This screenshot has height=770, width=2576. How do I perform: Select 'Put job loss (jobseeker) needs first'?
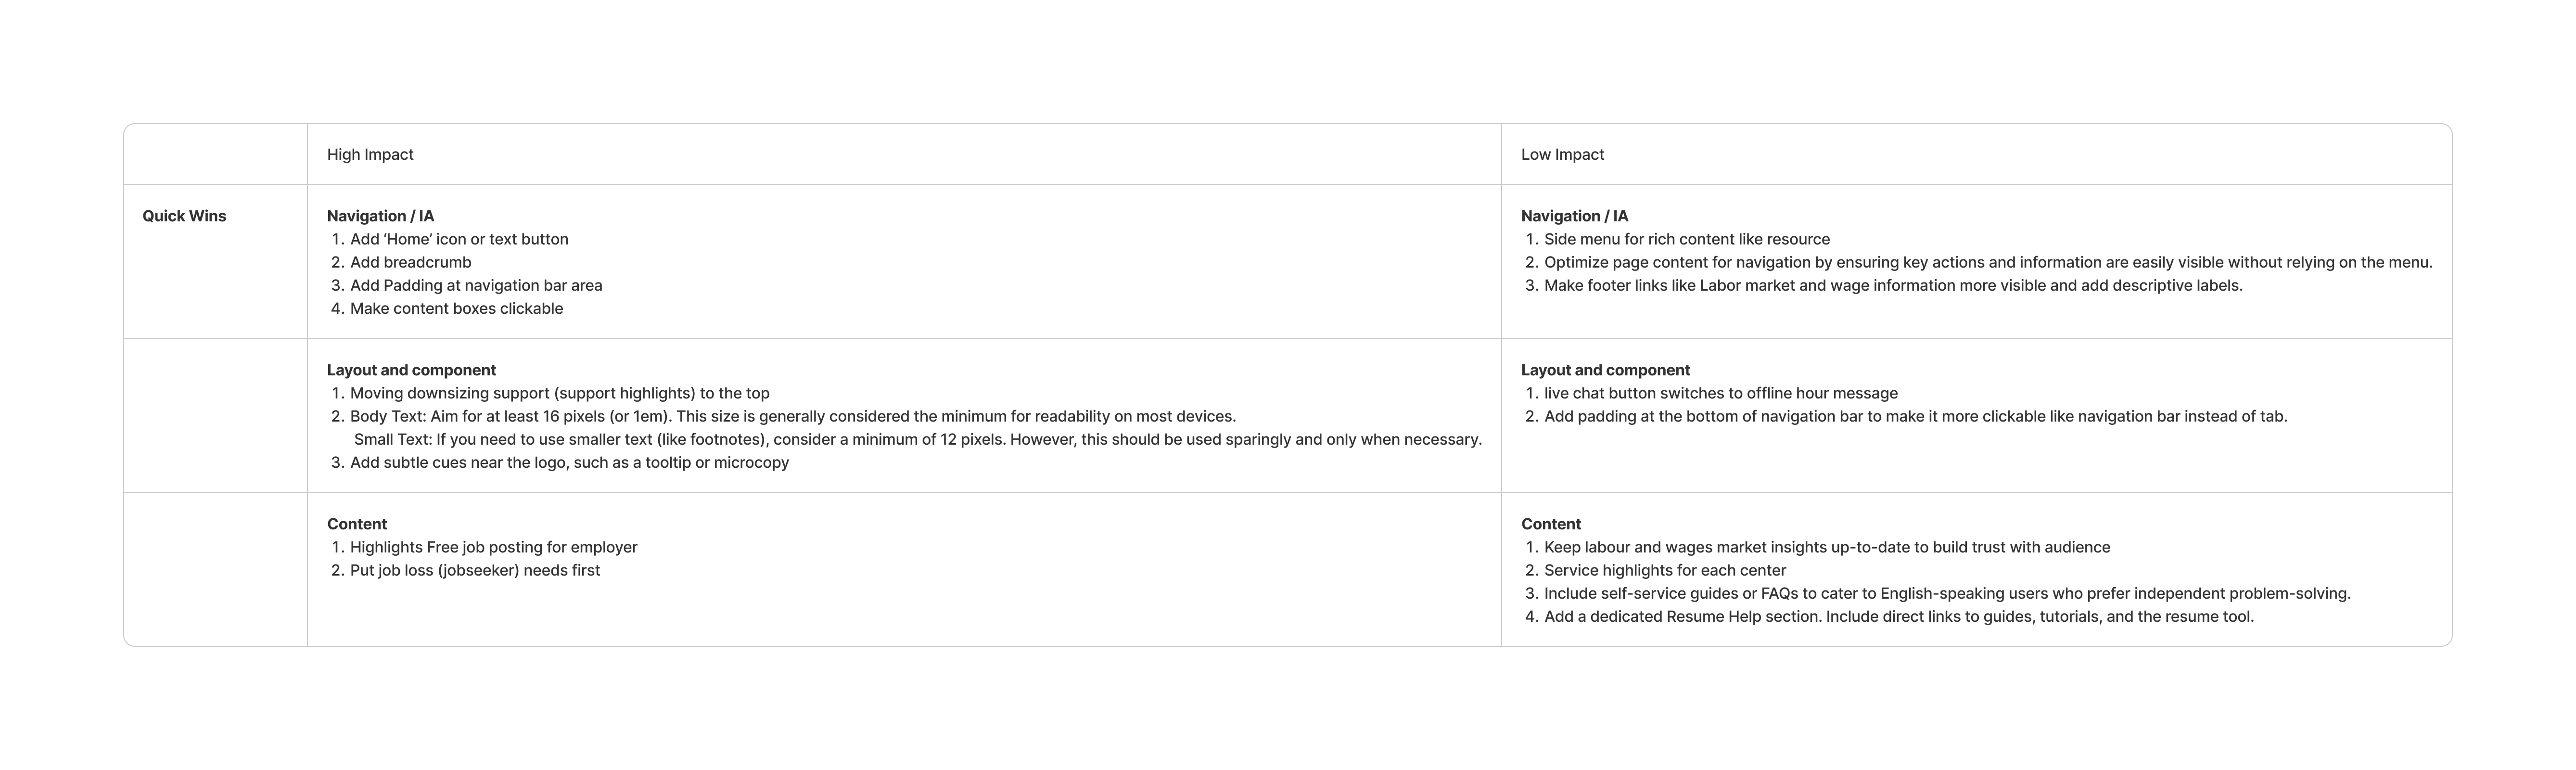point(475,570)
